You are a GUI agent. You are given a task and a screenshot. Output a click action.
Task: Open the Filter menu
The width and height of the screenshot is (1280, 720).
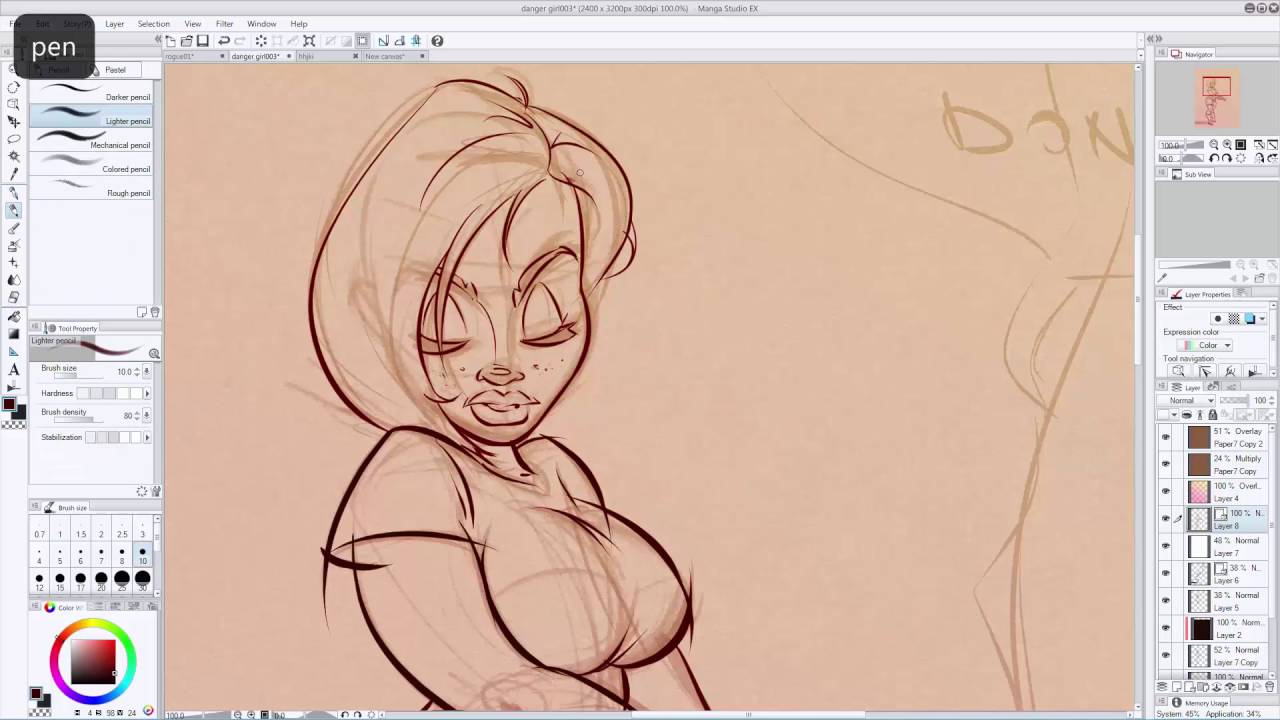224,23
